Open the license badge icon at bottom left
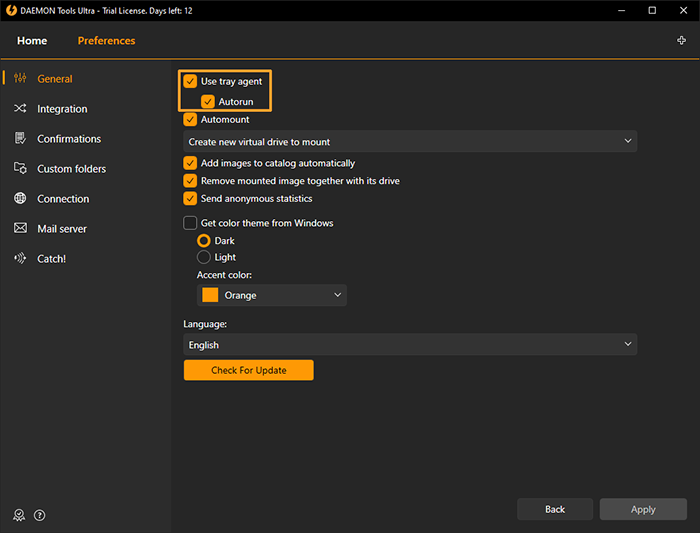Viewport: 700px width, 533px height. pos(19,516)
